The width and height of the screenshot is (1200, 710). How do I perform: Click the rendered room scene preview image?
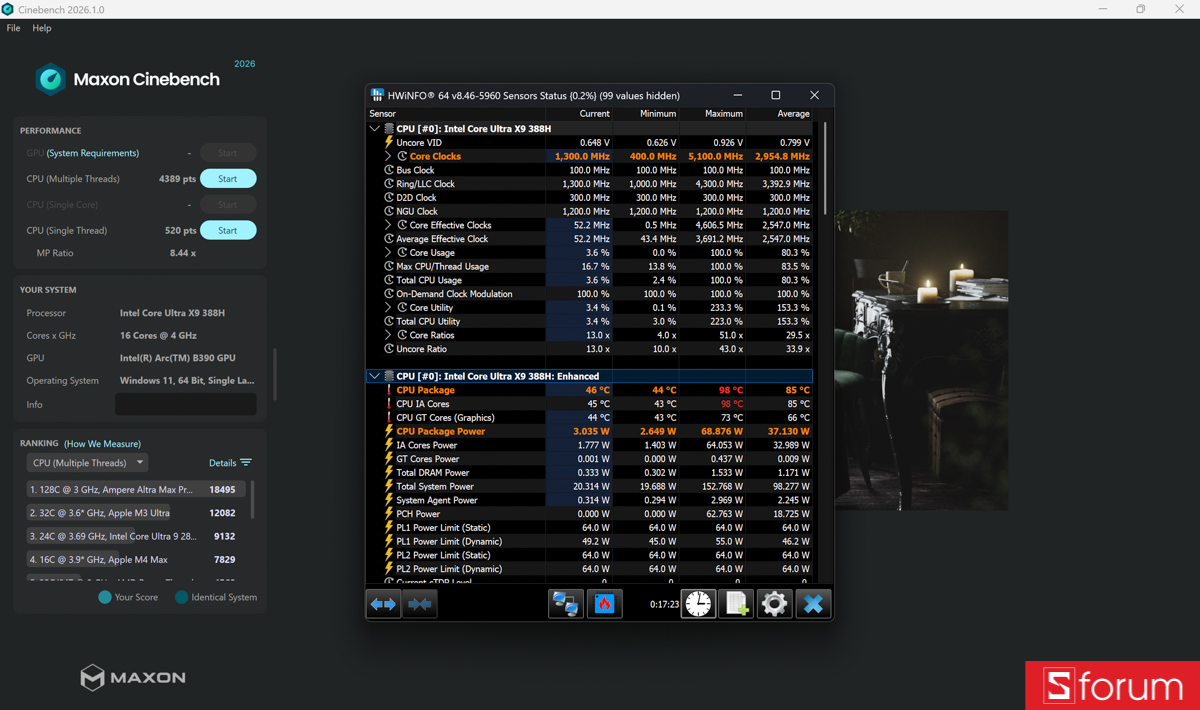click(x=922, y=360)
